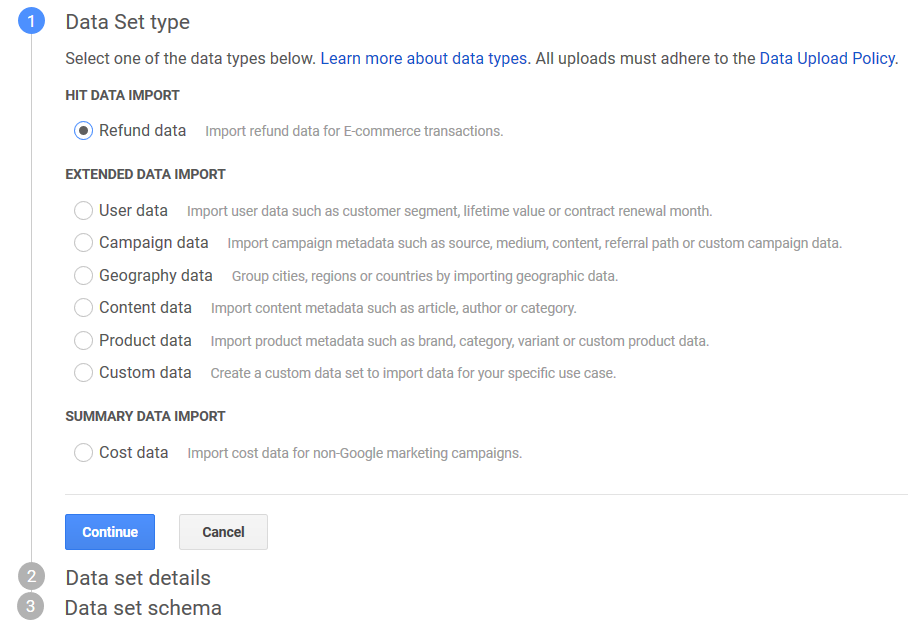Click the step 1 circle icon
The height and width of the screenshot is (634, 908).
pos(31,21)
